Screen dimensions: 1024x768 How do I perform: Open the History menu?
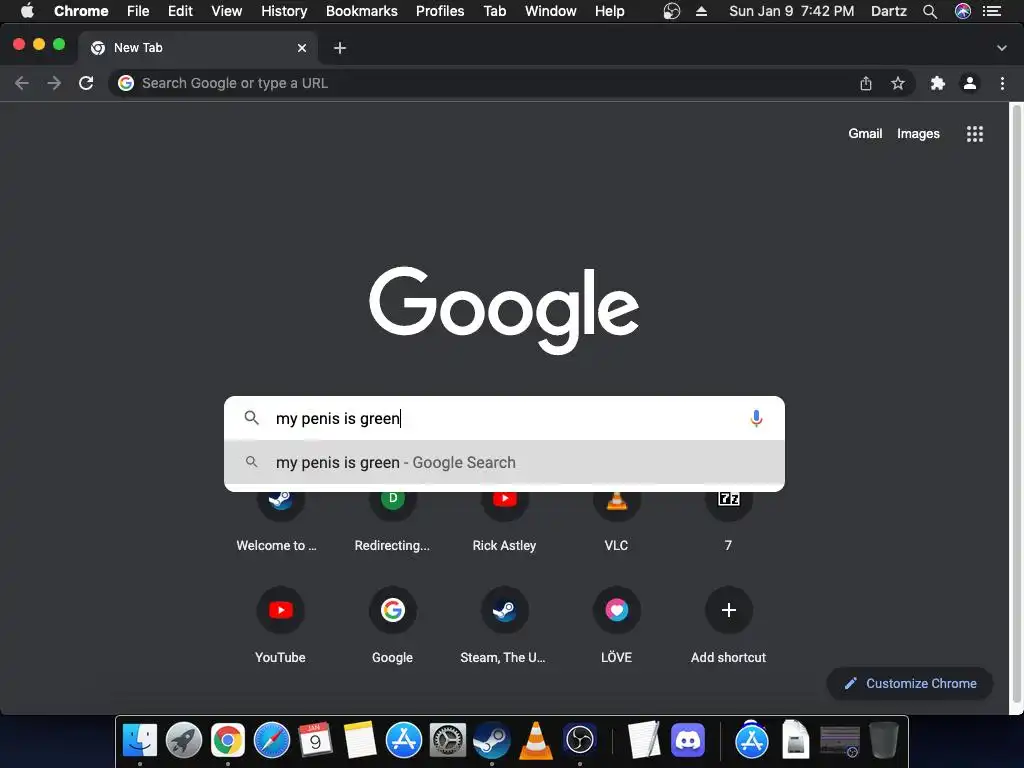tap(284, 11)
